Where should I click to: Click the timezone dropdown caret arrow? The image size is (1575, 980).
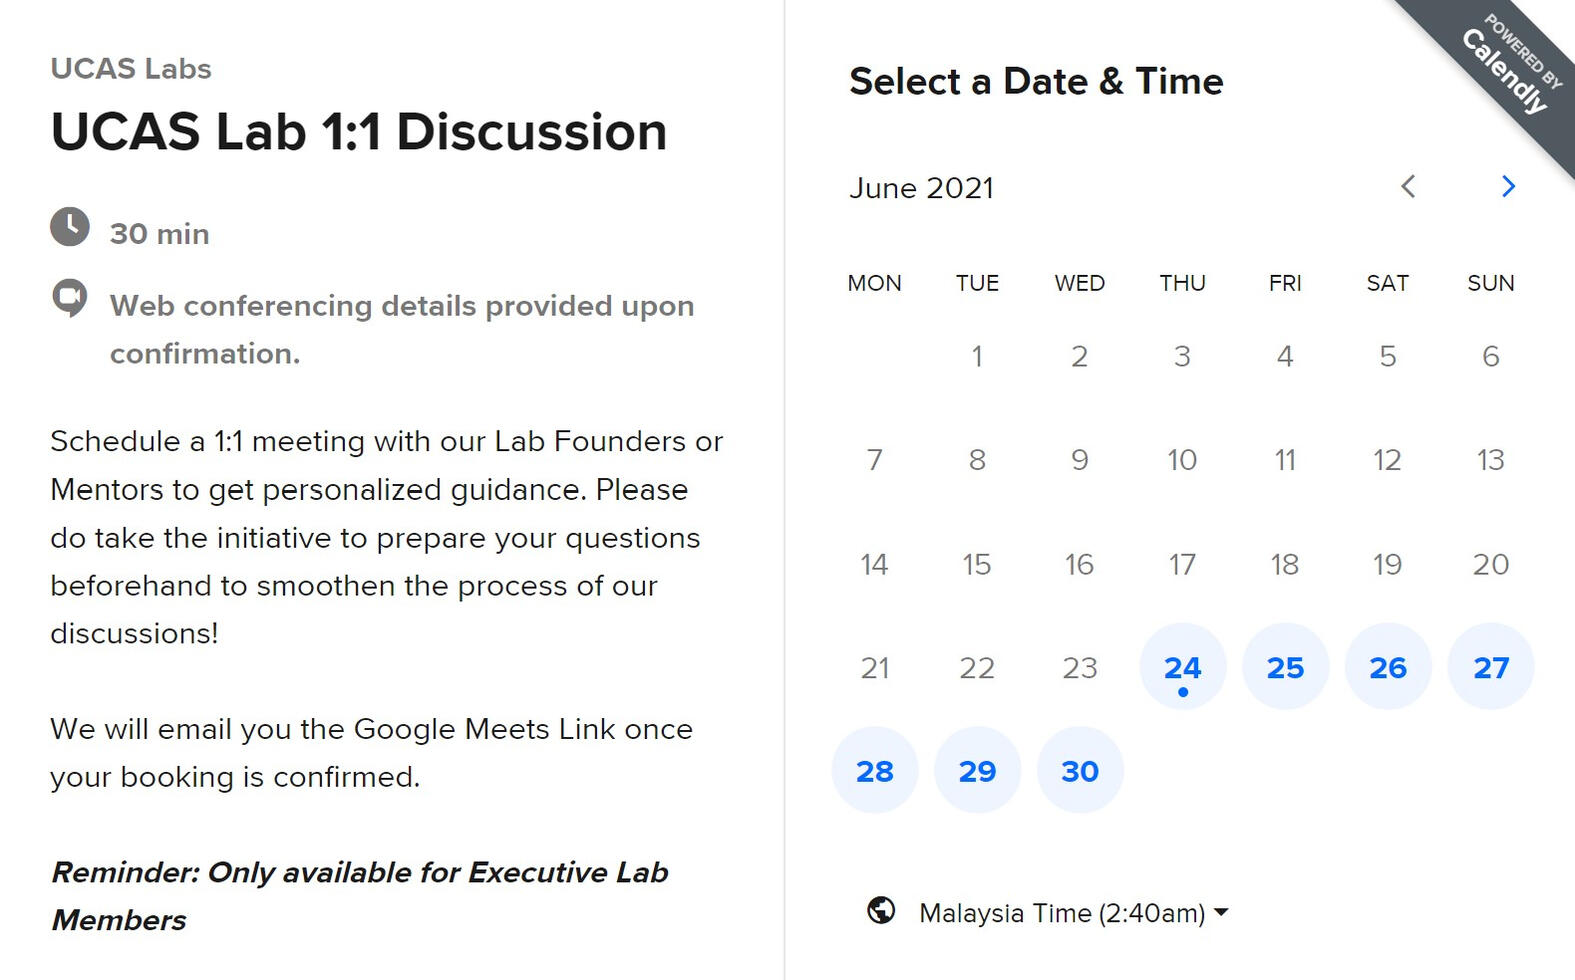pos(1221,912)
